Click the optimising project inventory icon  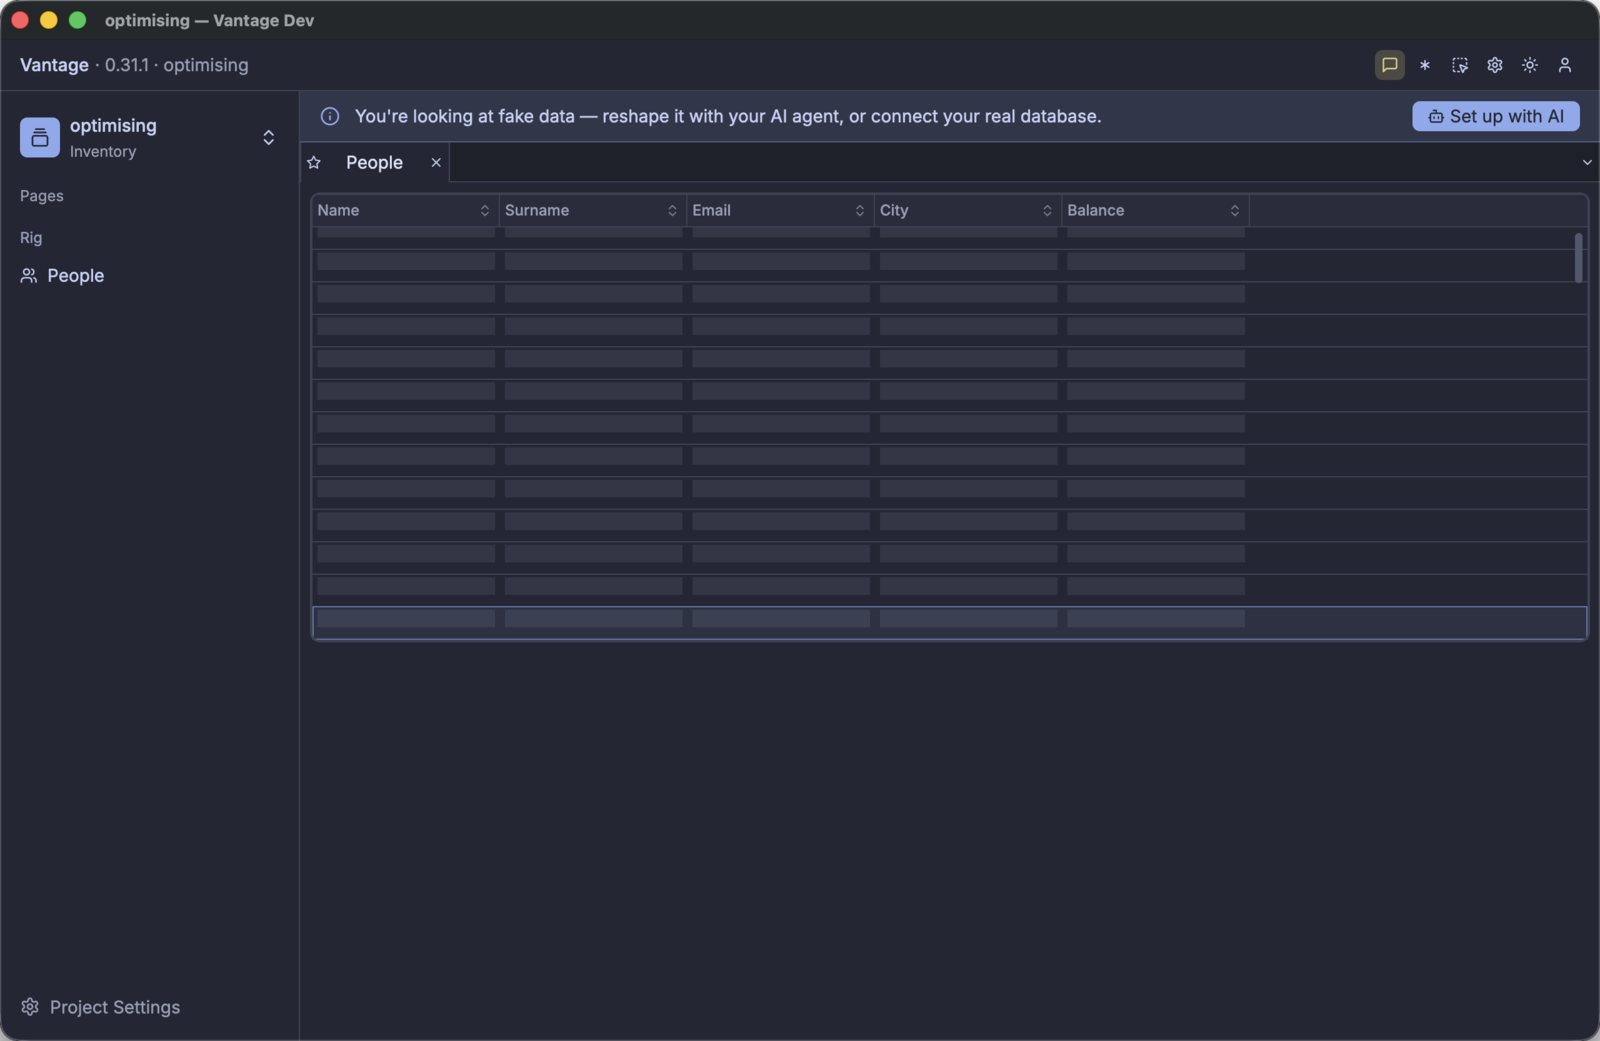click(x=40, y=138)
